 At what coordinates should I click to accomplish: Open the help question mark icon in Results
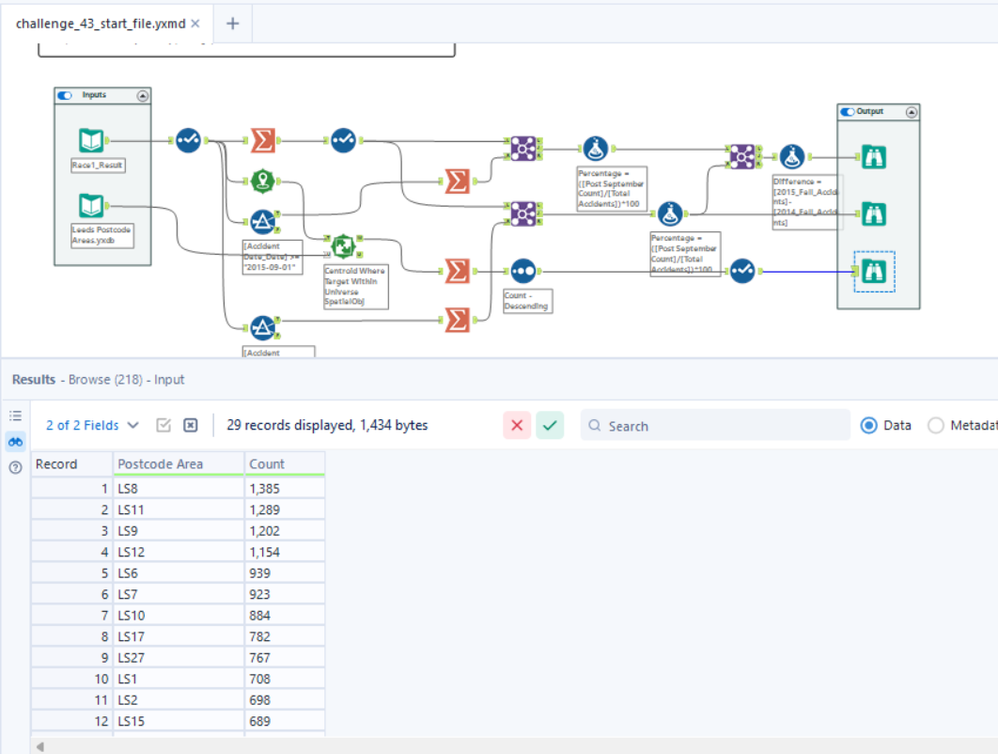[15, 468]
